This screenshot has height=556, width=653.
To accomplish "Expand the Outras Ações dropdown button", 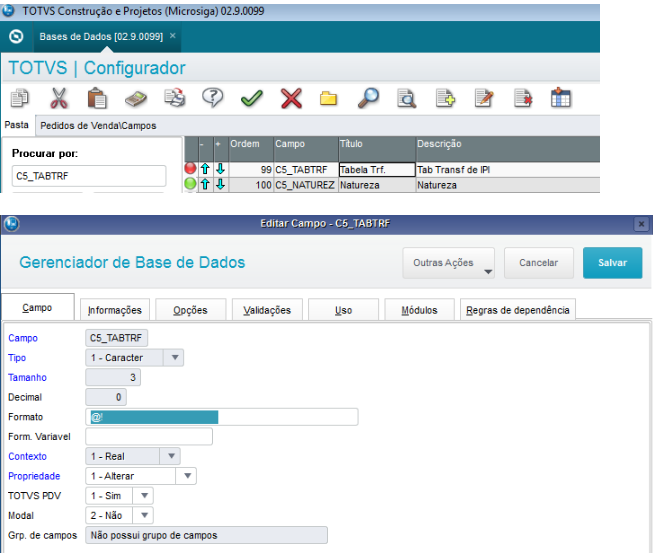I will [449, 263].
